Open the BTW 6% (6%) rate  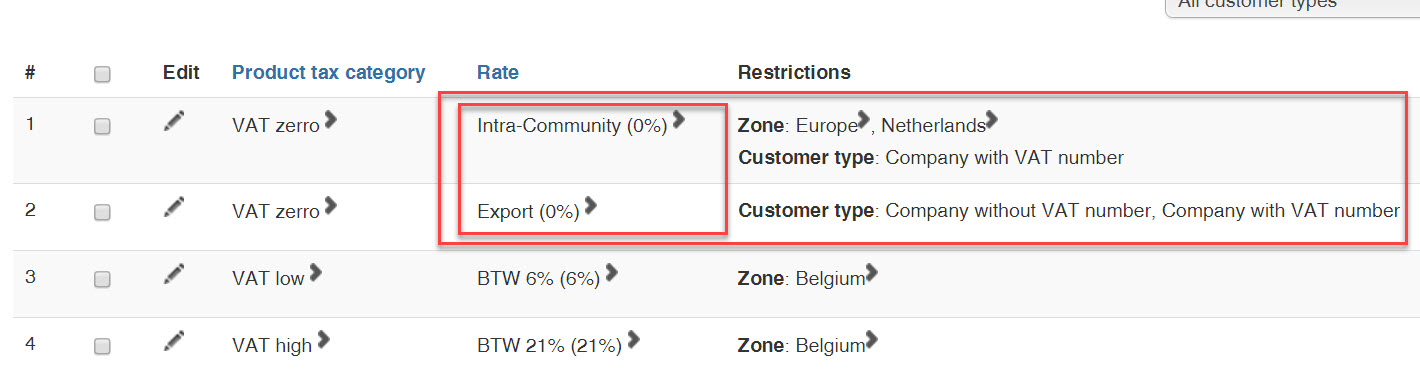[538, 279]
